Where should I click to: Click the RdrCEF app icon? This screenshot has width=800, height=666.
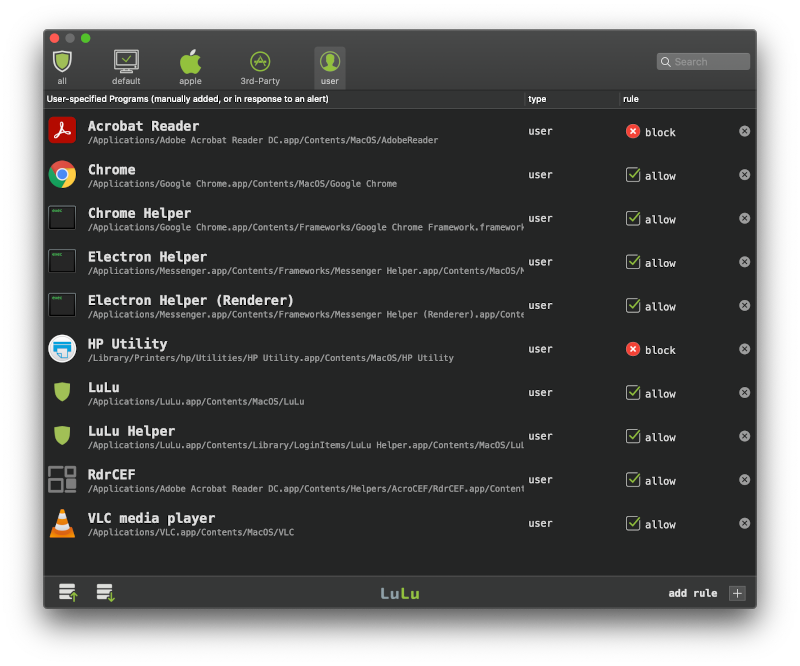tap(62, 479)
